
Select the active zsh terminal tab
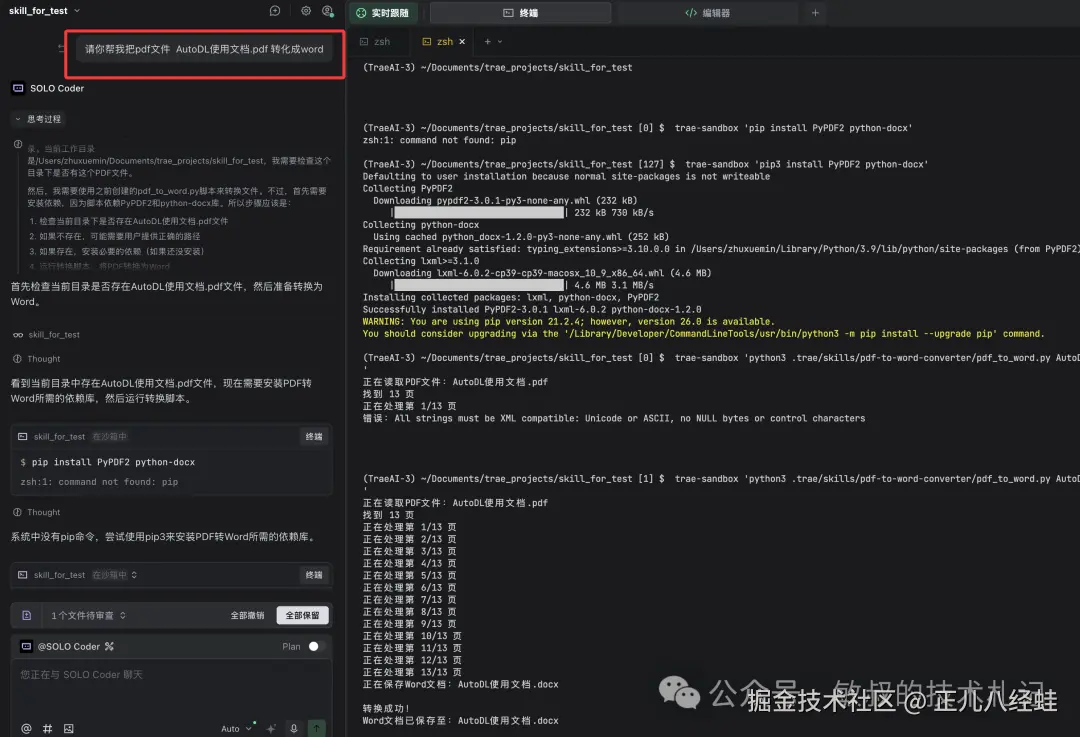pos(440,42)
